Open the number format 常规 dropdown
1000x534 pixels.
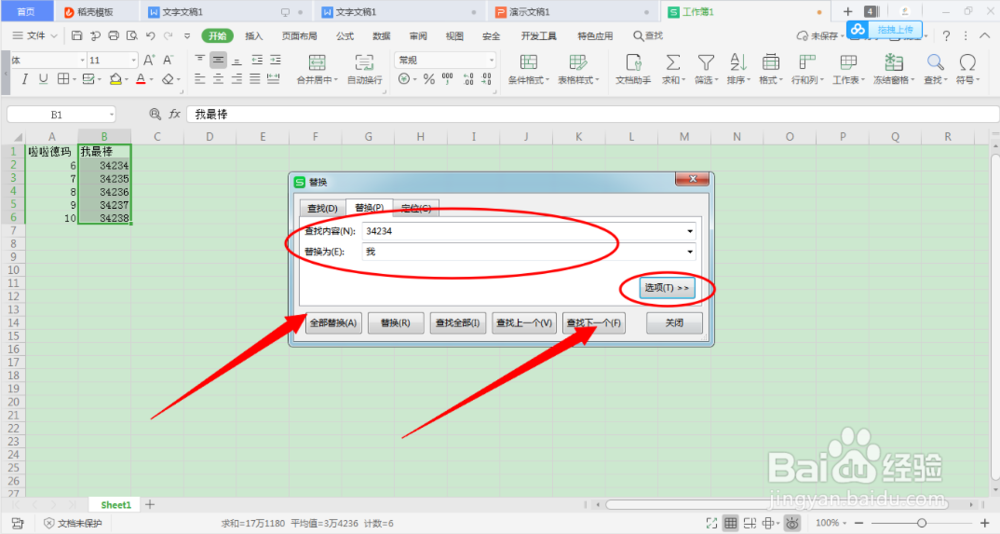(491, 60)
